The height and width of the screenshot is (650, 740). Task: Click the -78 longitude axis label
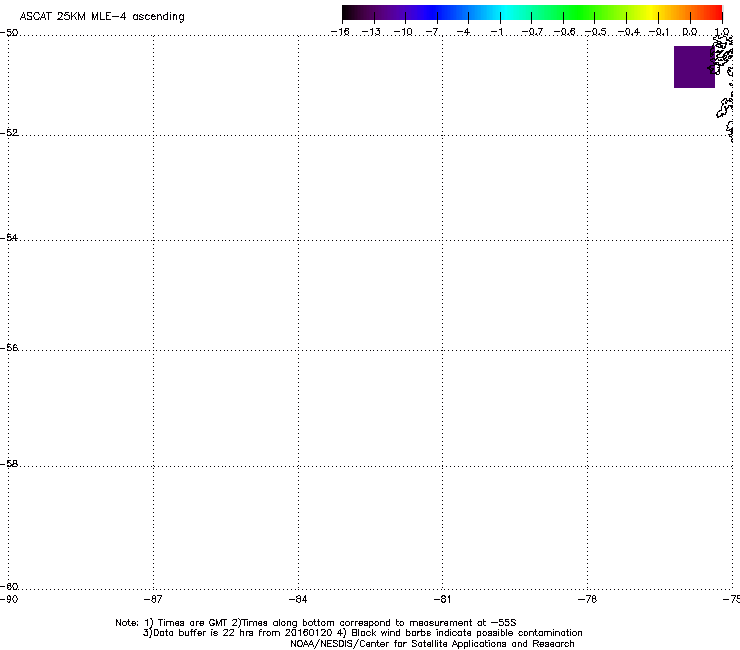pos(587,599)
